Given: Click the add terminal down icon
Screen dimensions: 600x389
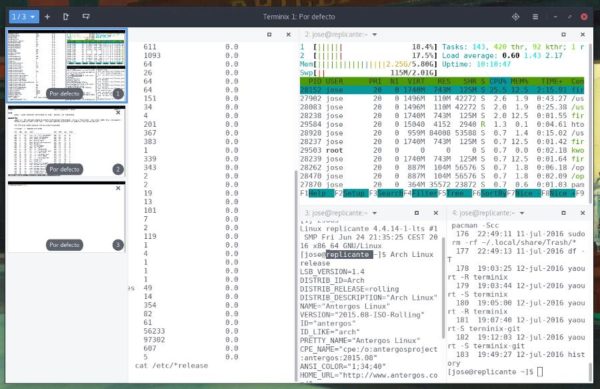Looking at the screenshot, I should 86,17.
